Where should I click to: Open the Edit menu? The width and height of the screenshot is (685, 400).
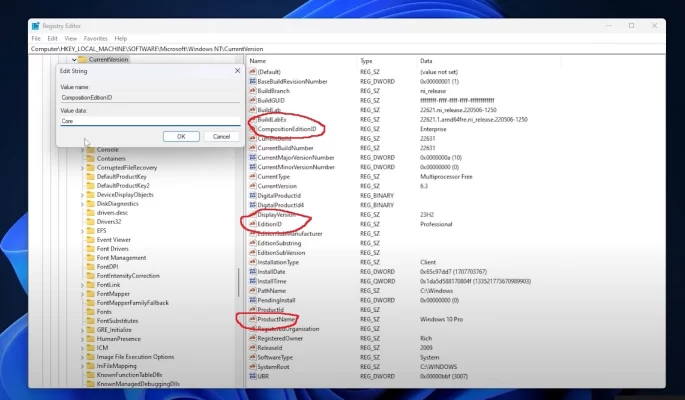tap(50, 38)
